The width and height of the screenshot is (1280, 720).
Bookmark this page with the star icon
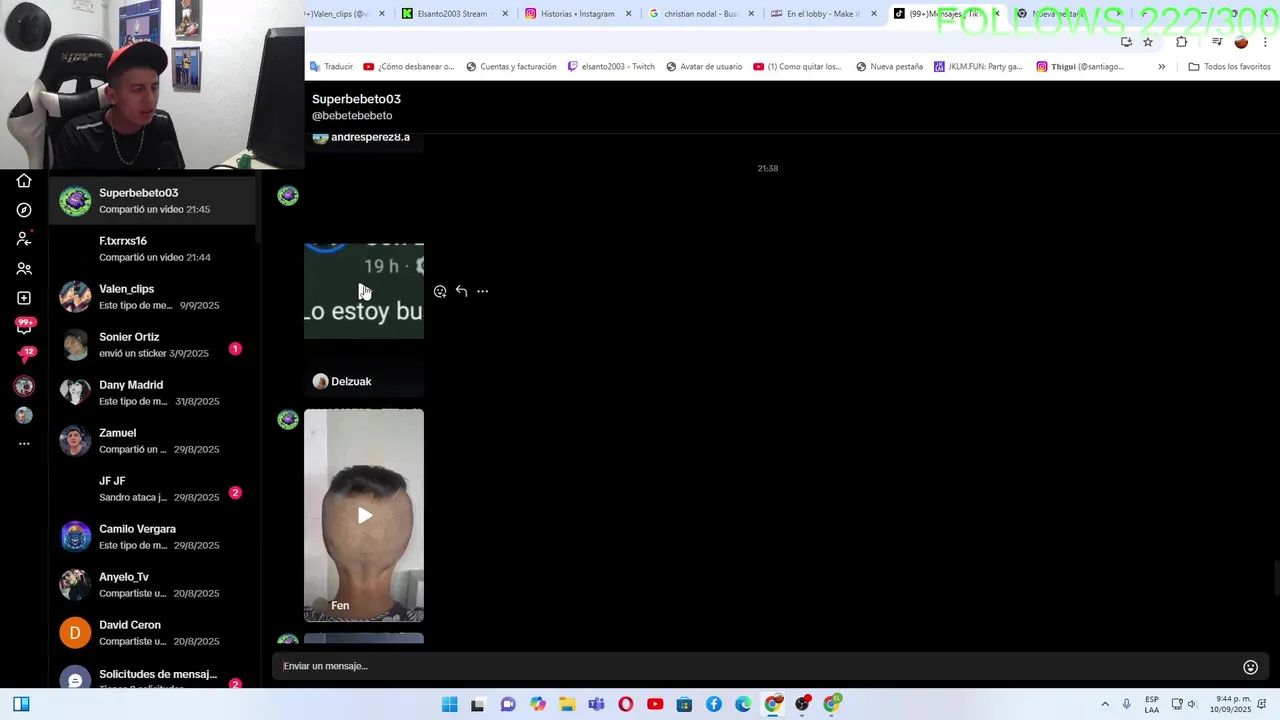point(1148,42)
